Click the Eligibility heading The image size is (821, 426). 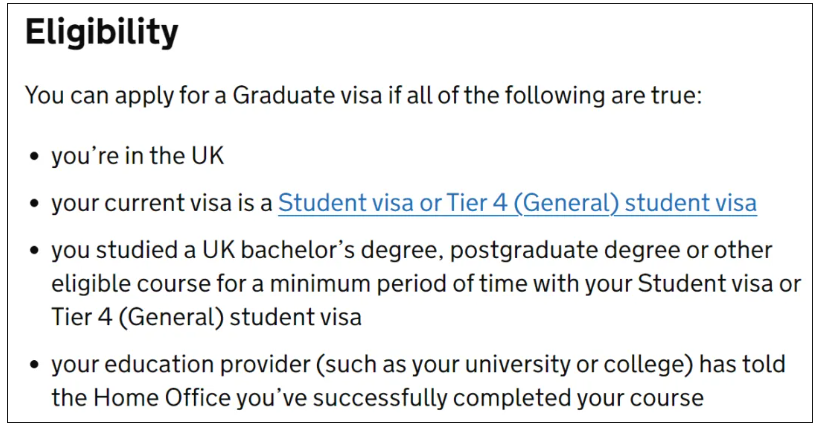pyautogui.click(x=102, y=32)
